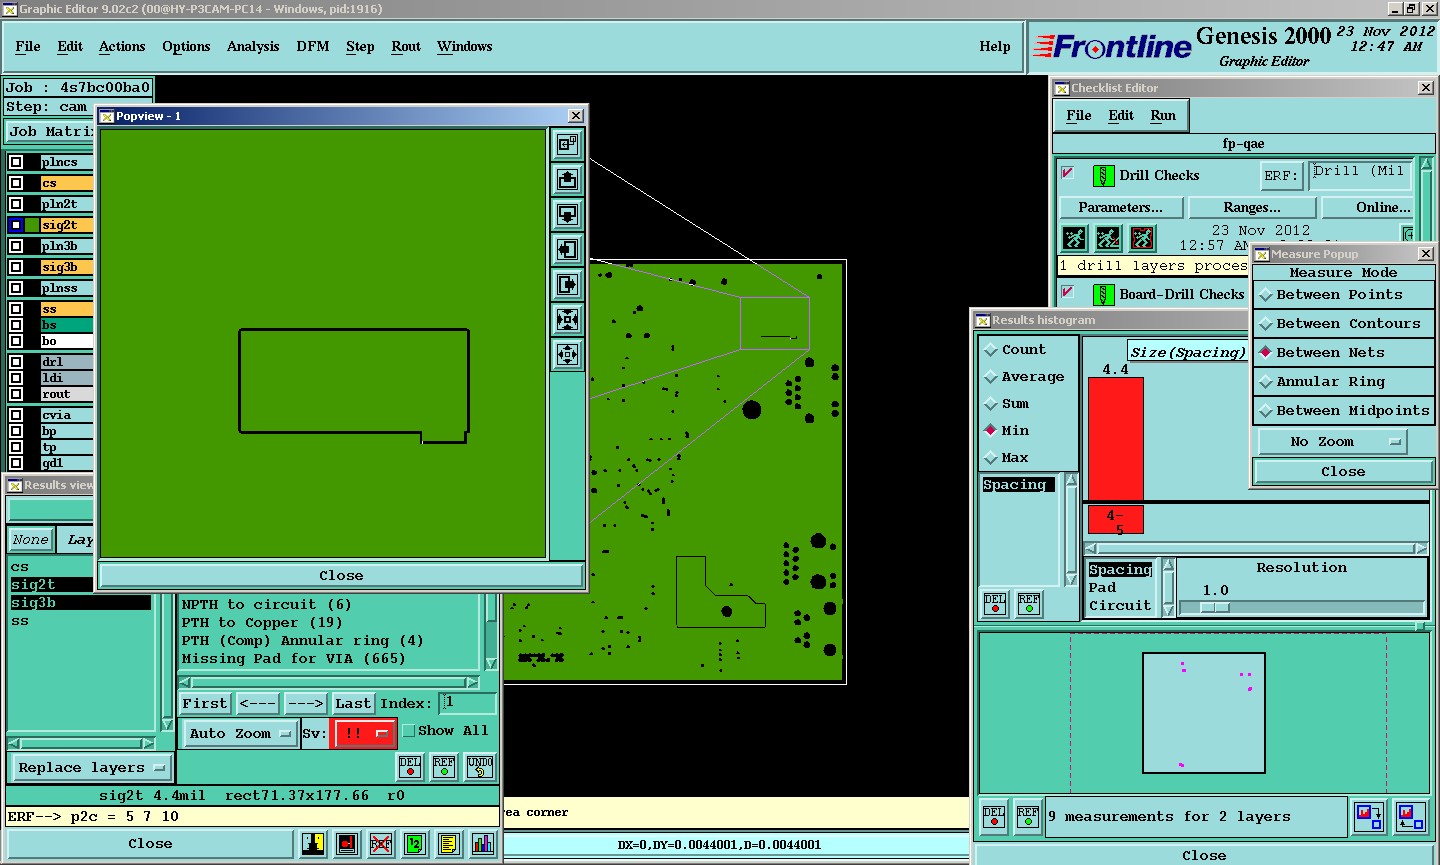Click Popview outward-arrows zoom icon
1440x865 pixels.
tap(567, 354)
